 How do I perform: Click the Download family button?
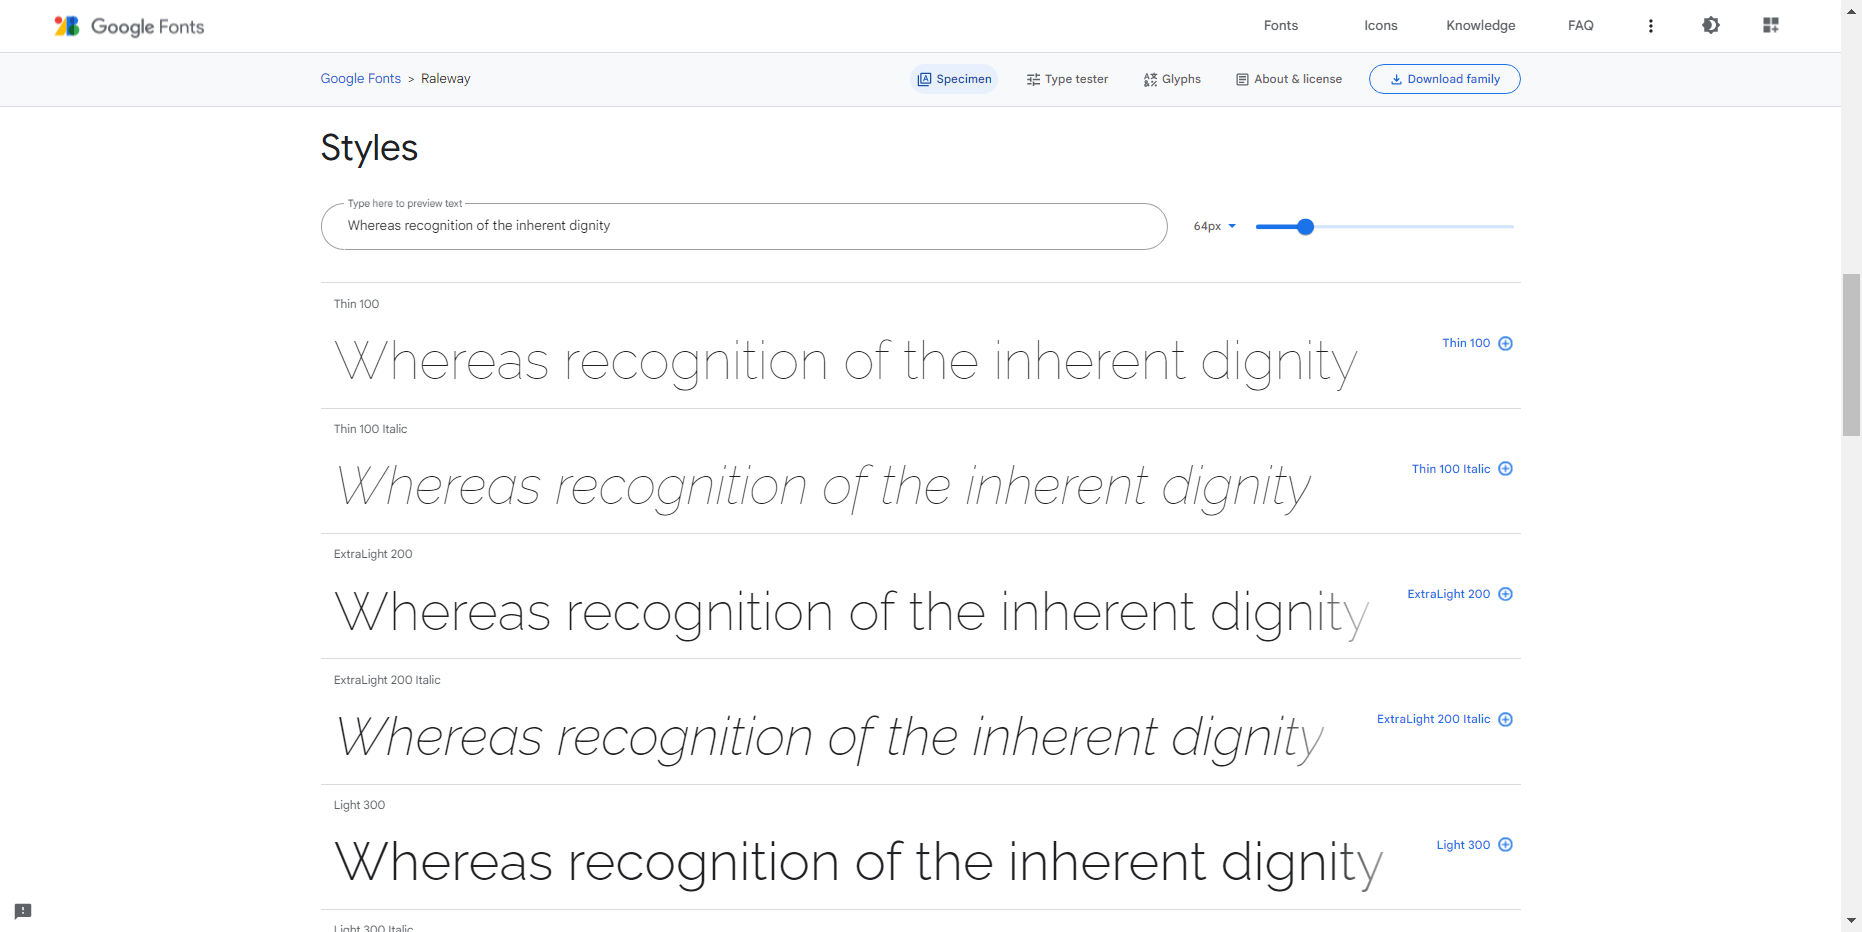click(1444, 79)
